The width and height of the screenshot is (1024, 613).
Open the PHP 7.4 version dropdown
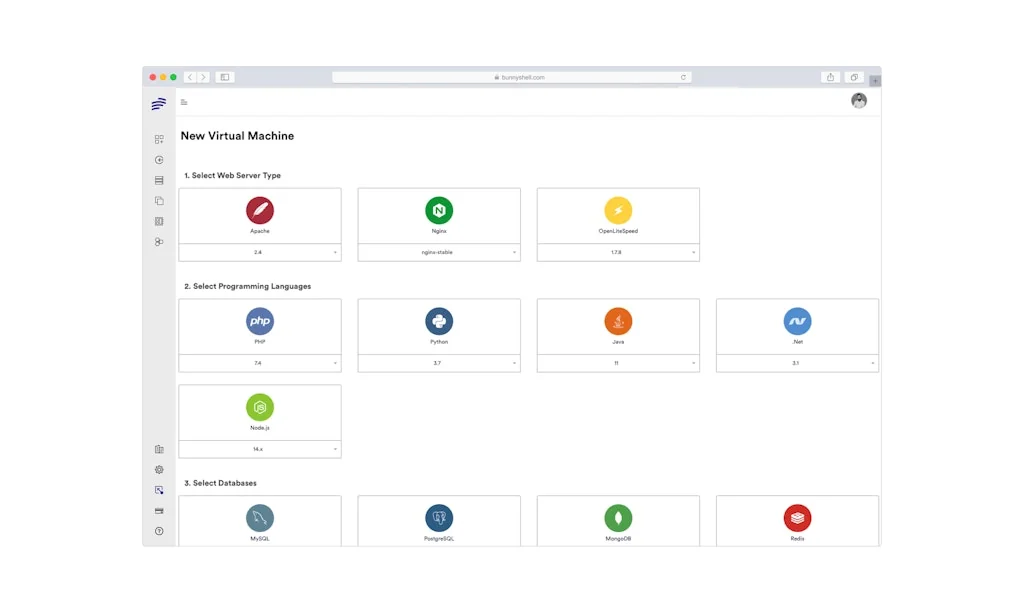(260, 364)
